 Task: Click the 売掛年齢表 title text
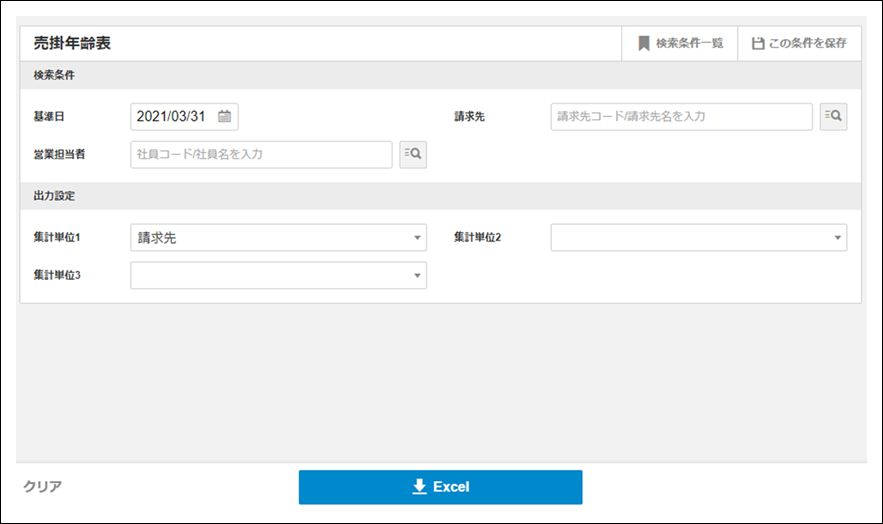tap(72, 43)
